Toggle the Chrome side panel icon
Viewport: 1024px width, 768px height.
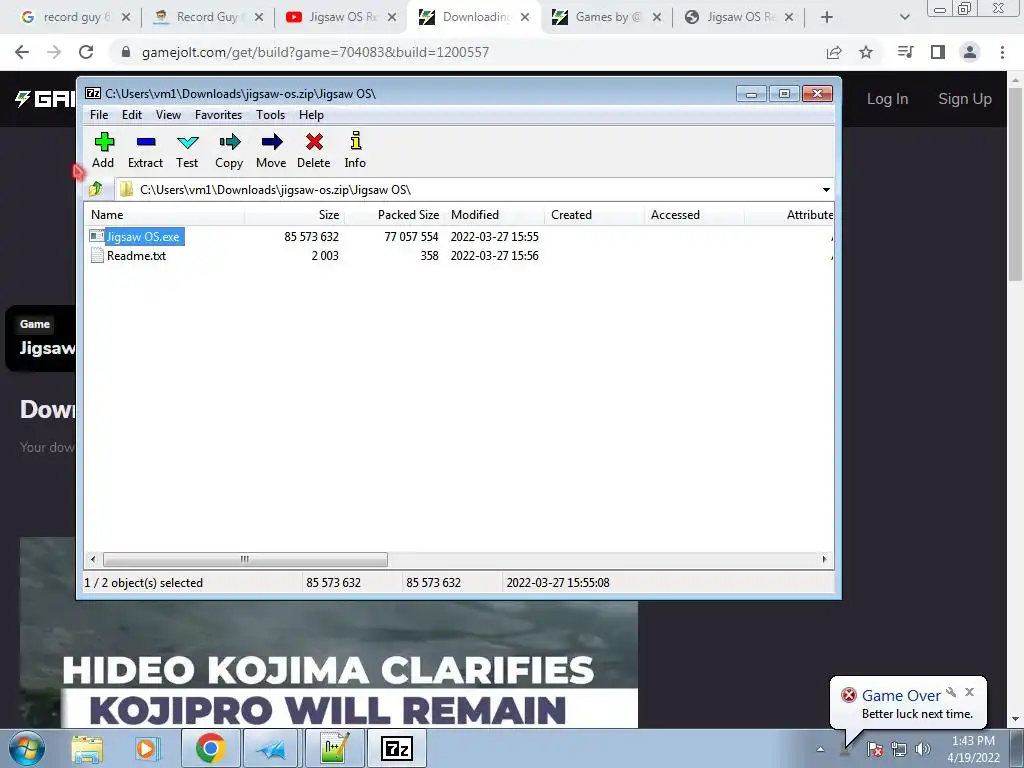938,52
